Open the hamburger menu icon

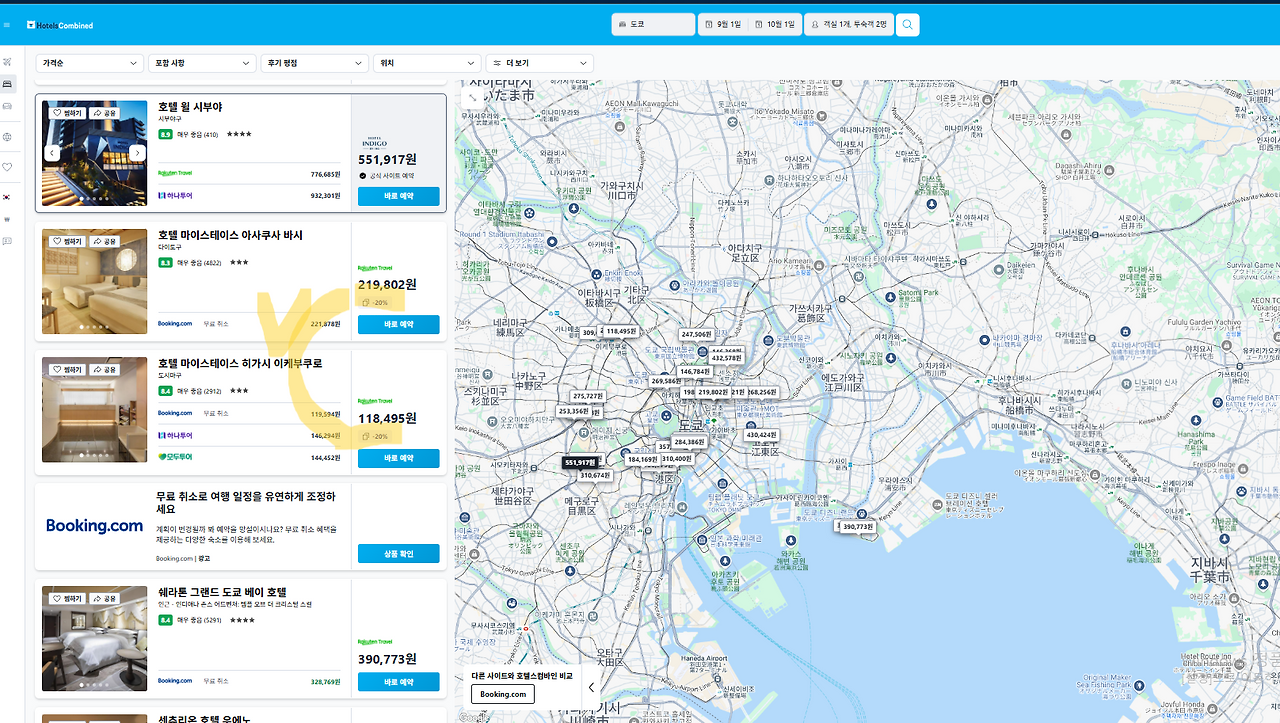pos(7,25)
